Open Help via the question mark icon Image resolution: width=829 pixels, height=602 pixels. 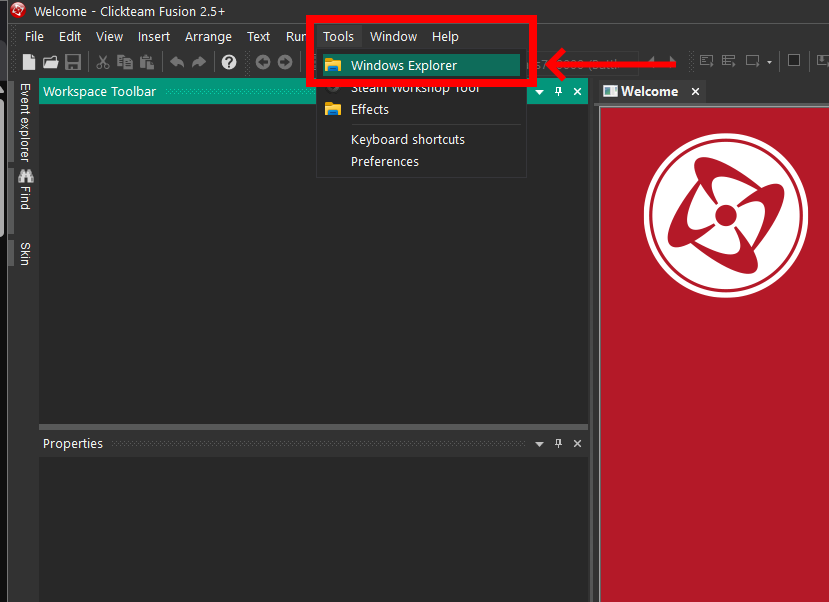point(229,62)
